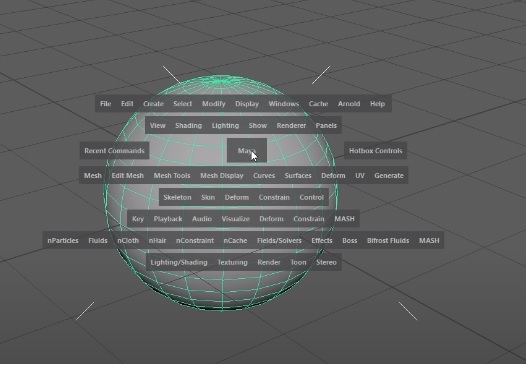Open the MASH menu in the Key row

[345, 219]
